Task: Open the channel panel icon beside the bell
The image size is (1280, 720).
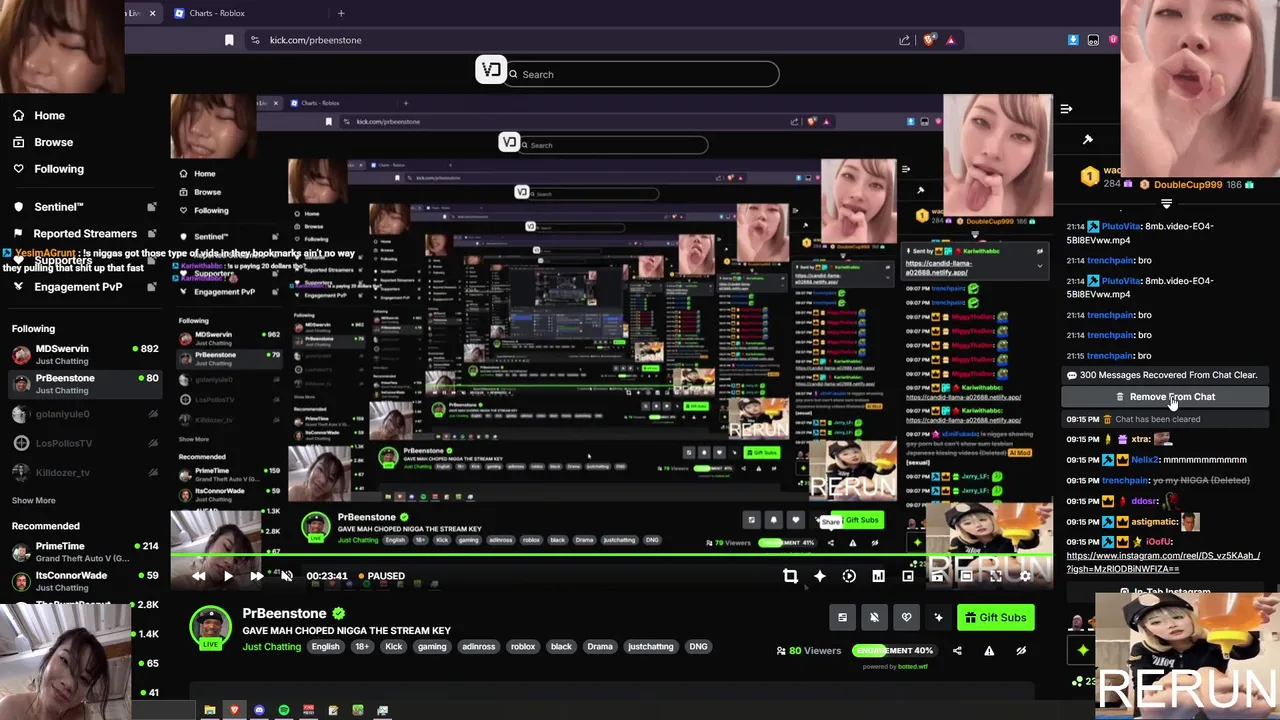Action: pyautogui.click(x=842, y=618)
